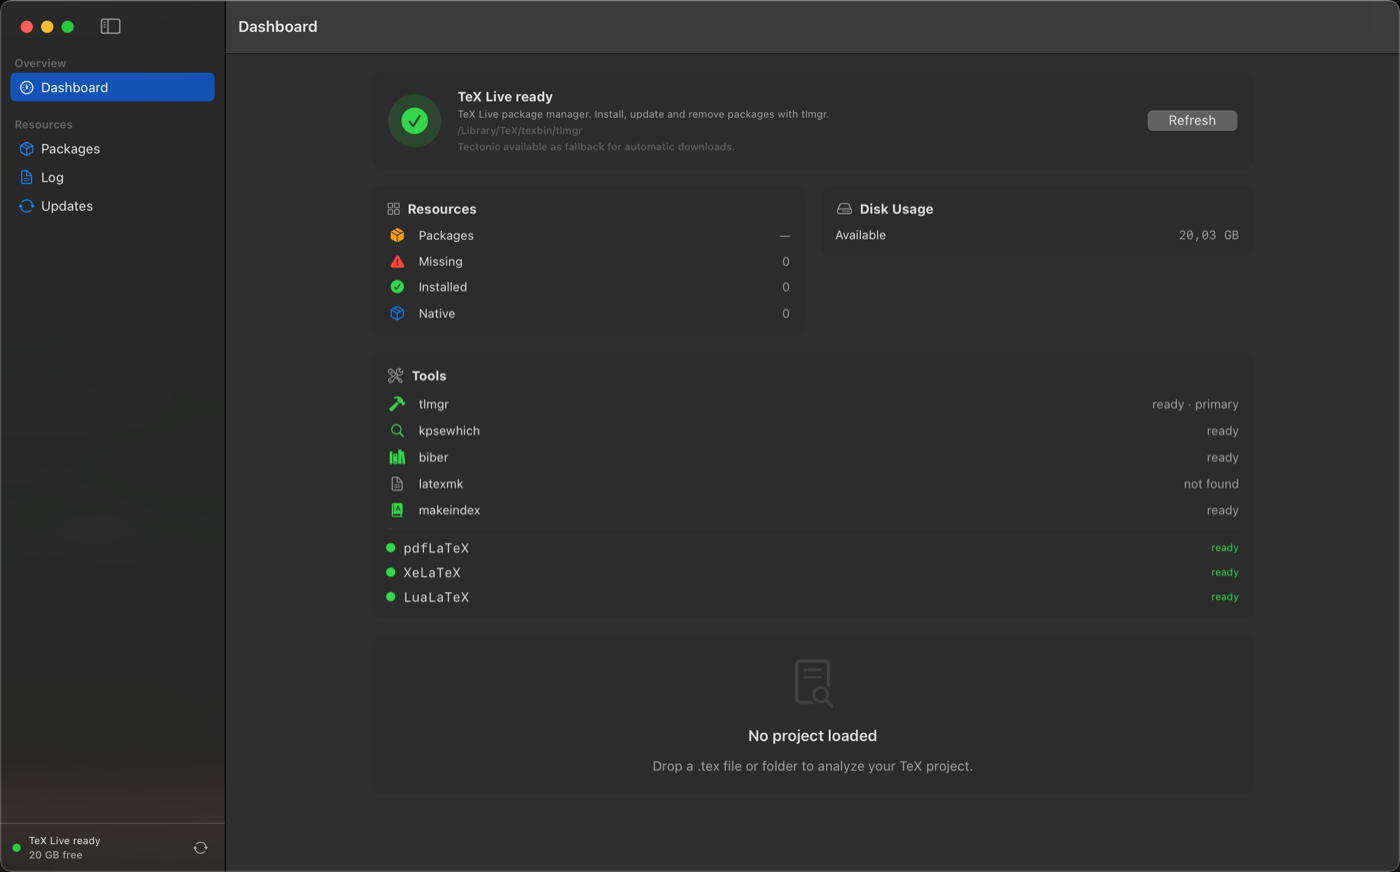This screenshot has height=872, width=1400.
Task: Click the Available label in Disk Usage
Action: pyautogui.click(x=861, y=235)
